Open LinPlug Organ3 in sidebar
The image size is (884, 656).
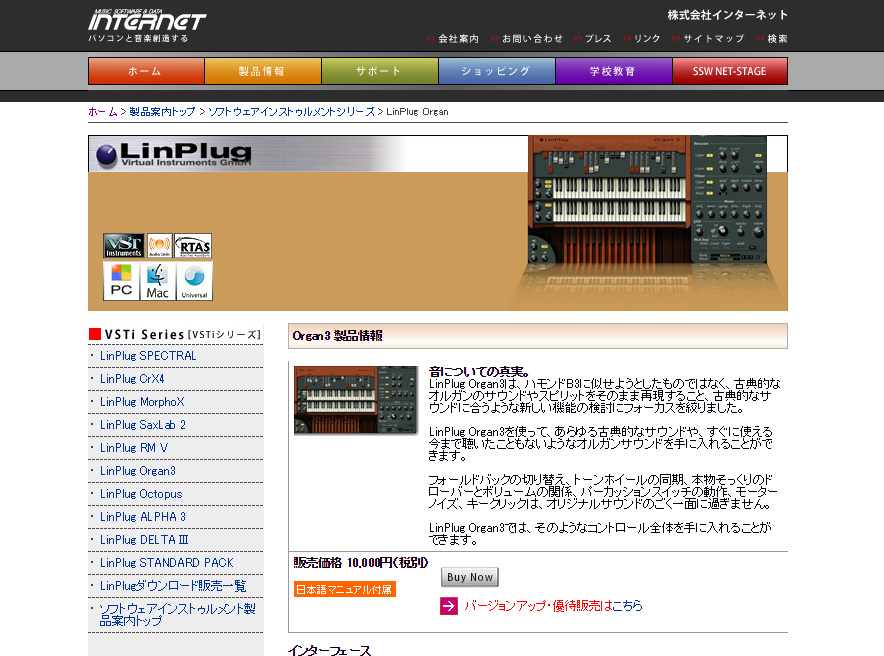[138, 471]
